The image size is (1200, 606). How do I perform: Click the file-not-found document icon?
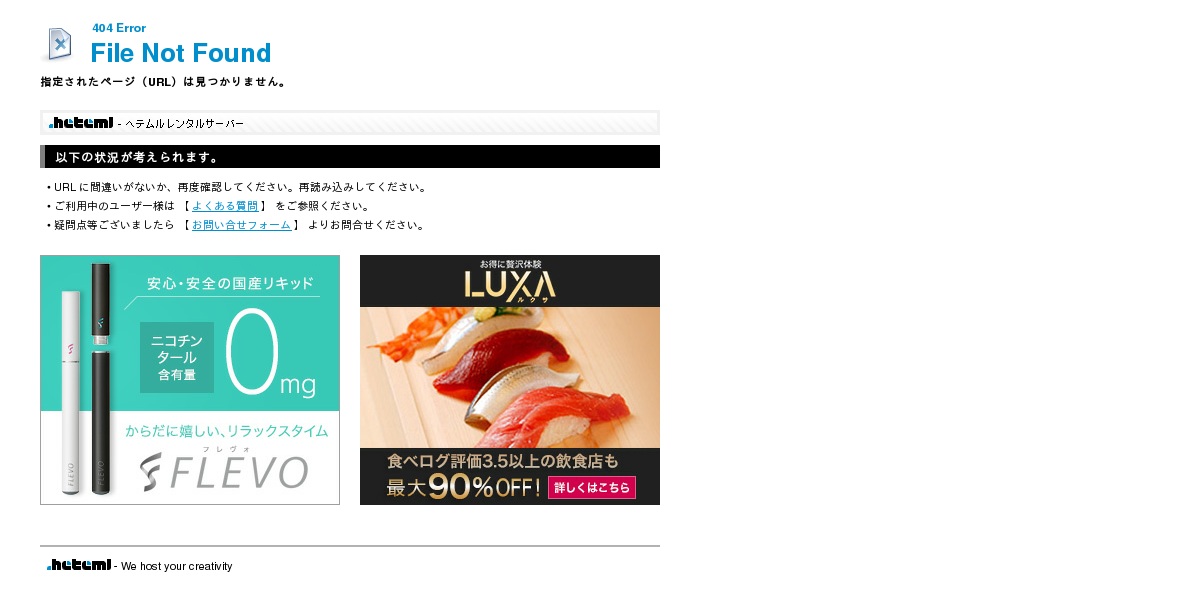59,44
